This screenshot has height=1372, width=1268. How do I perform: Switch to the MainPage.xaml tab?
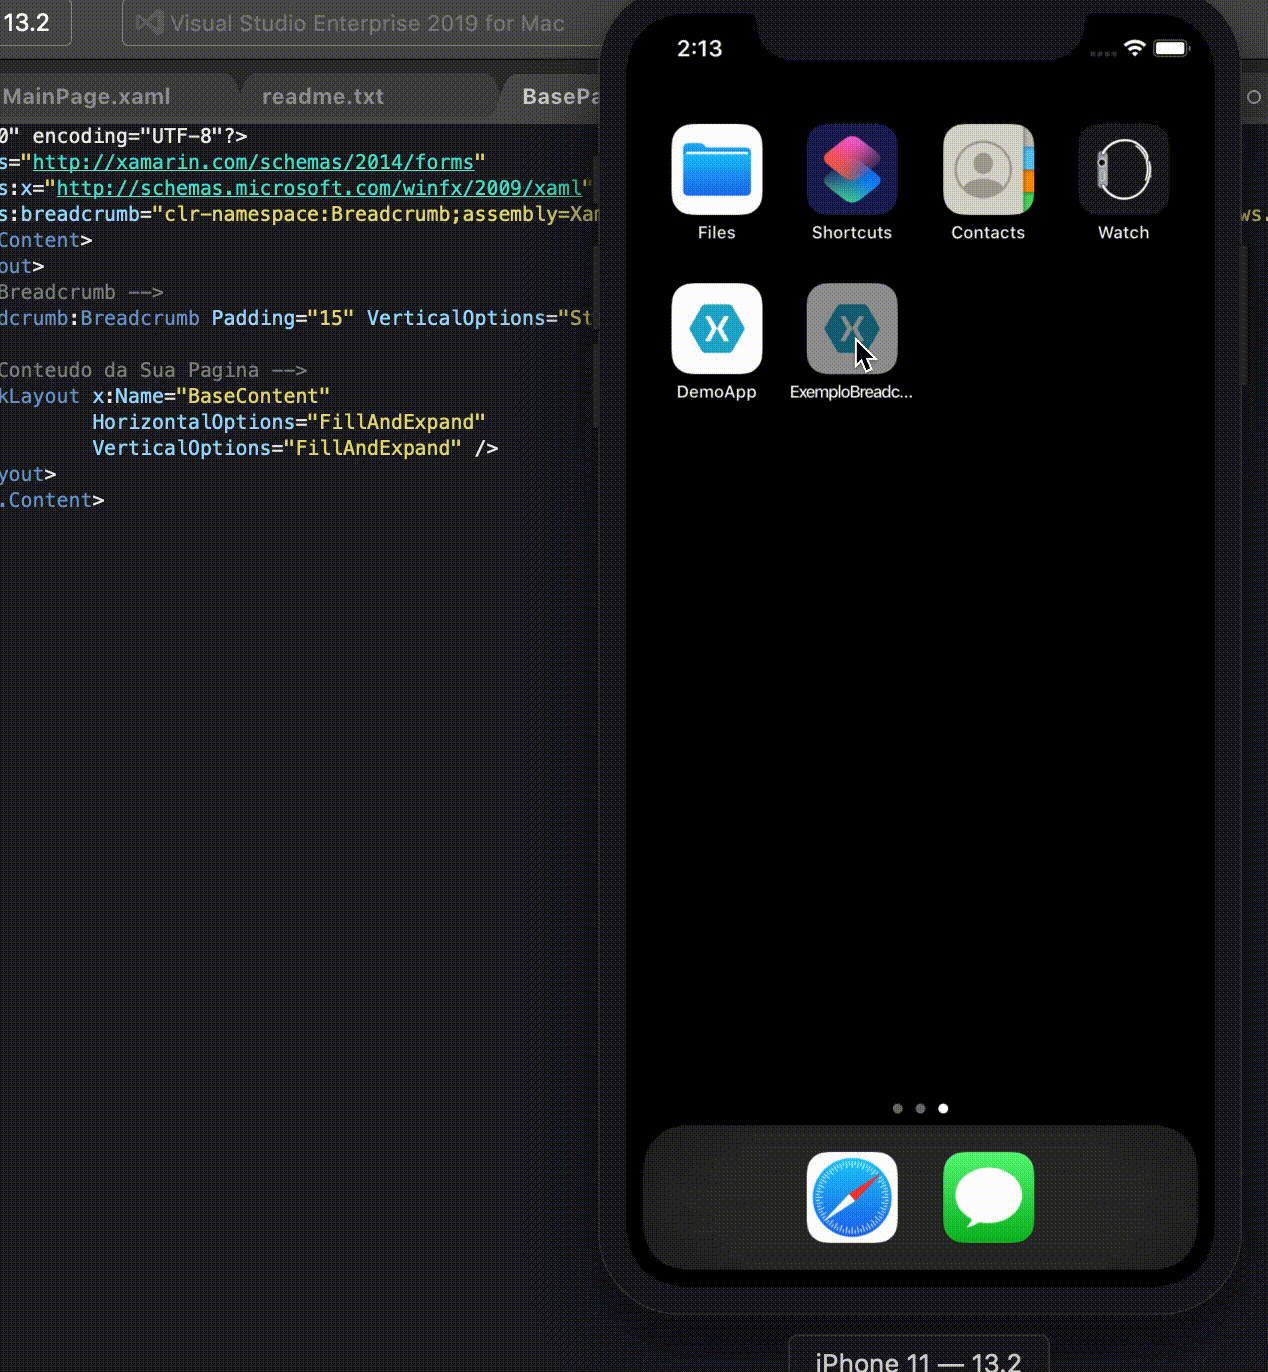(87, 97)
